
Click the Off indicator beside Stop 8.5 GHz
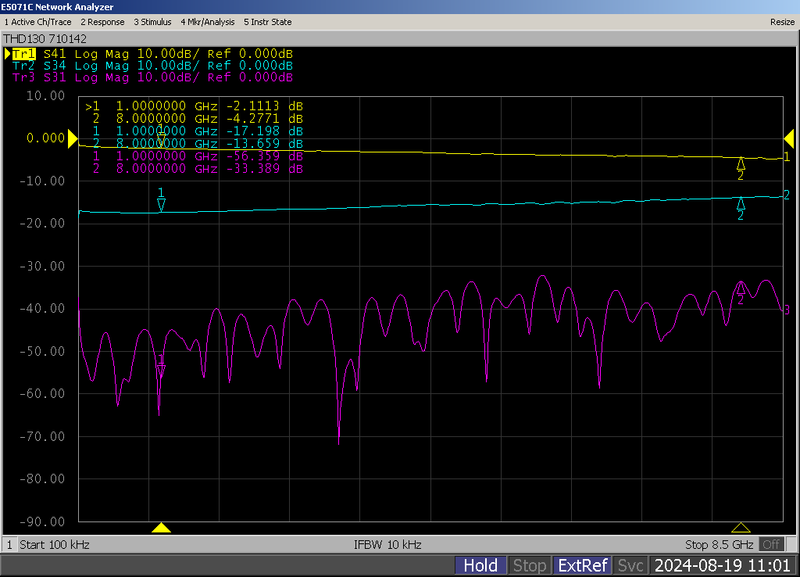pyautogui.click(x=770, y=545)
